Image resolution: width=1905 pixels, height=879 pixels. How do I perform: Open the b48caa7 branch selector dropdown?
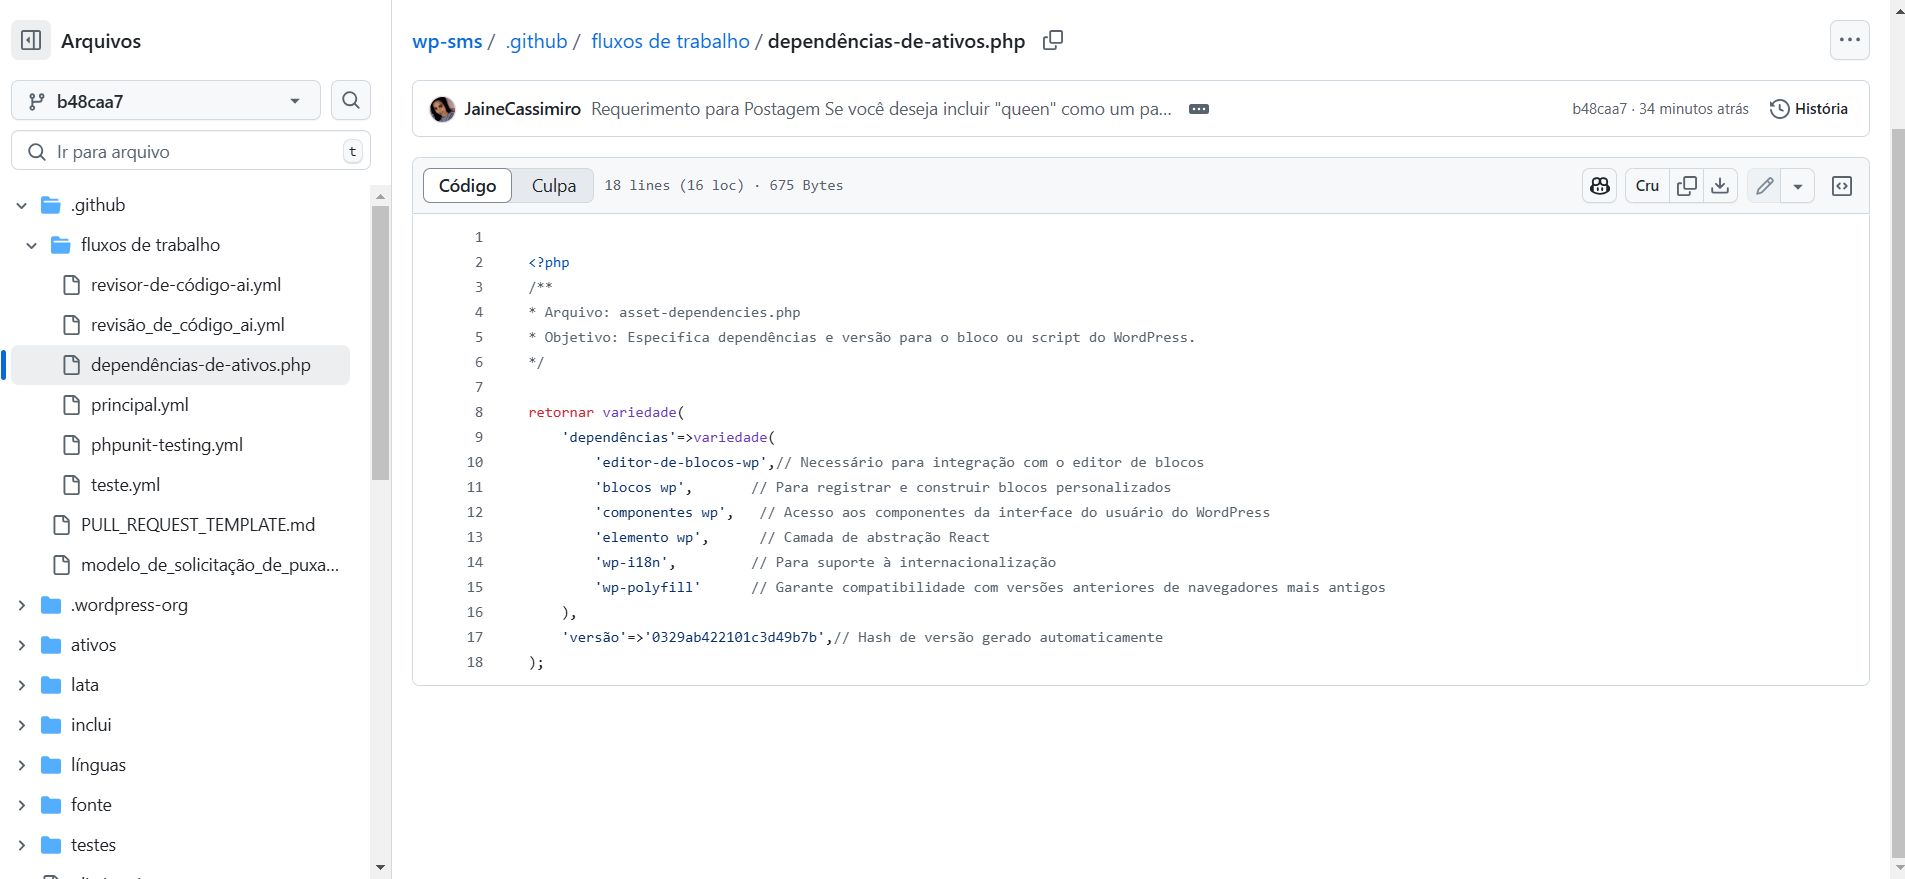coord(166,100)
